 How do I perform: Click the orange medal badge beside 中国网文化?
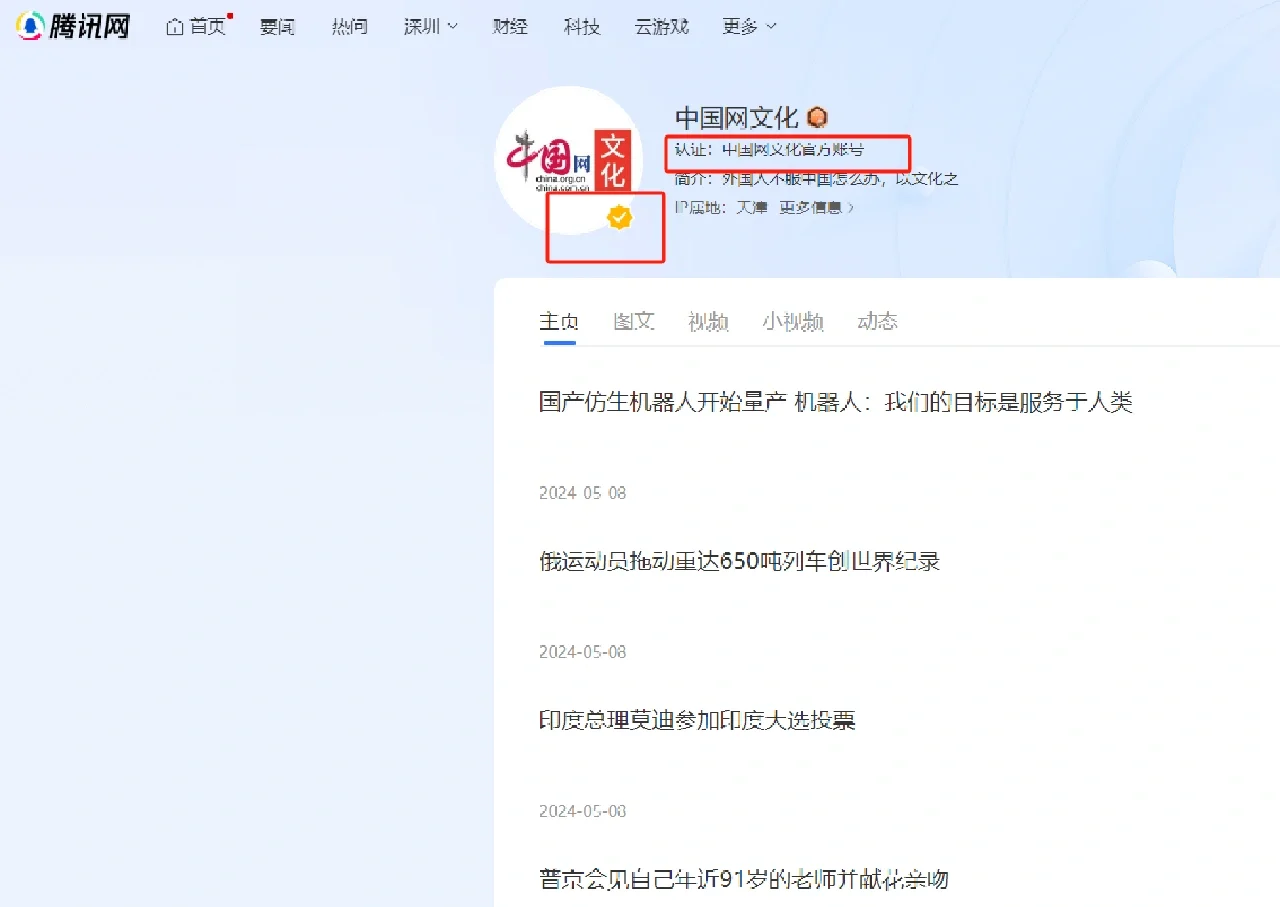[817, 118]
